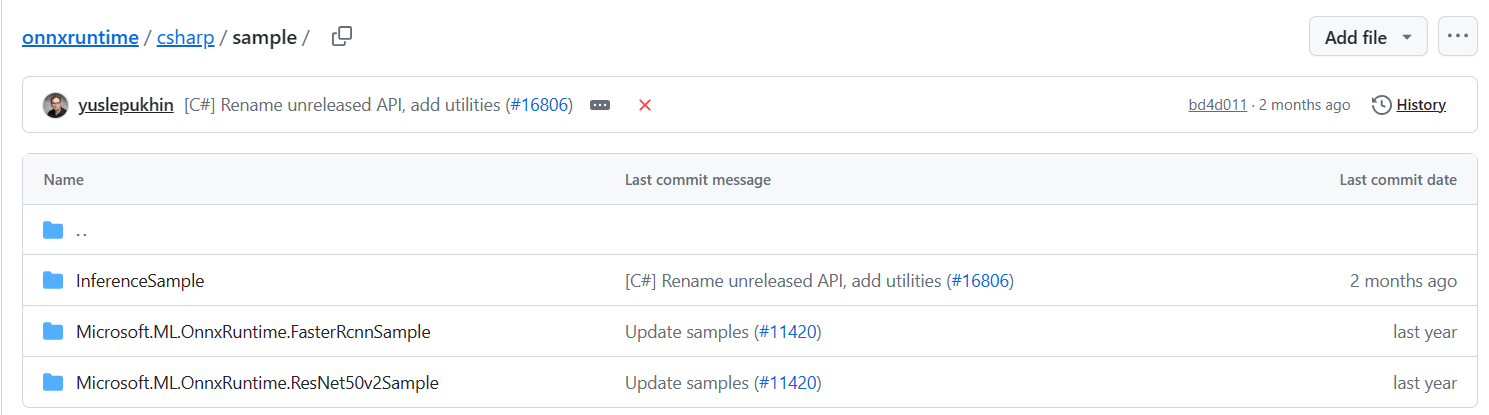The image size is (1489, 415).
Task: Open Microsoft.ML.OnnxRuntime.FasterRcnnSample folder
Action: pos(253,332)
